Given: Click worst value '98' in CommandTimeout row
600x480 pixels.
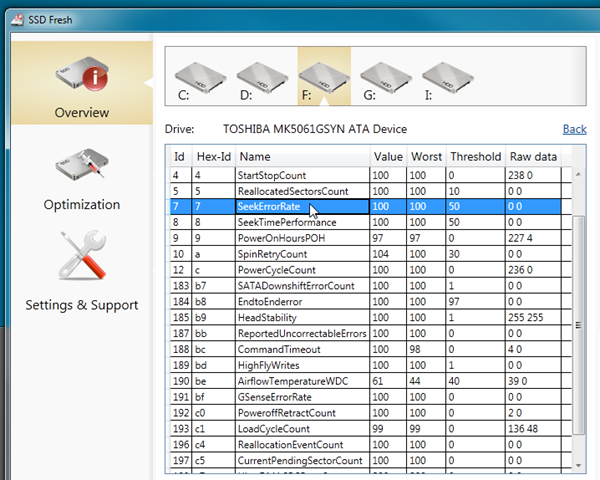Looking at the screenshot, I should pyautogui.click(x=415, y=349).
